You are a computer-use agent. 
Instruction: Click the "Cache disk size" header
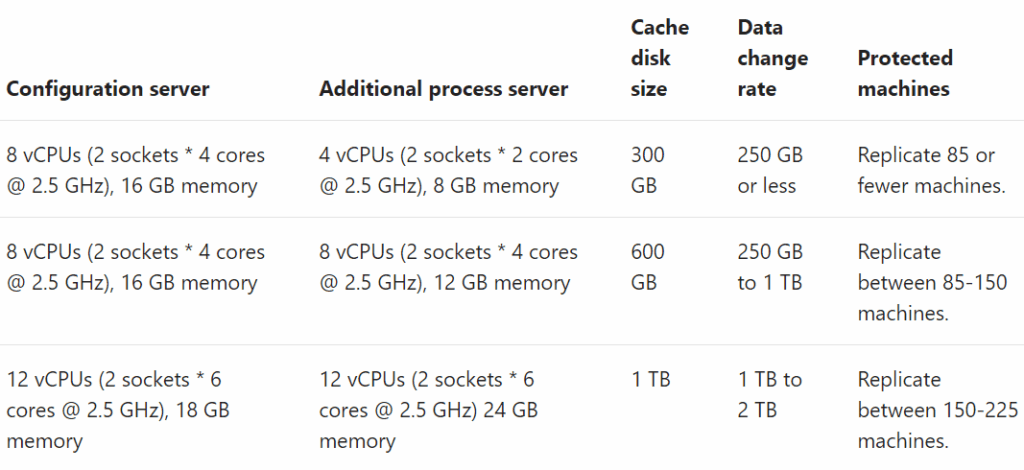(659, 58)
